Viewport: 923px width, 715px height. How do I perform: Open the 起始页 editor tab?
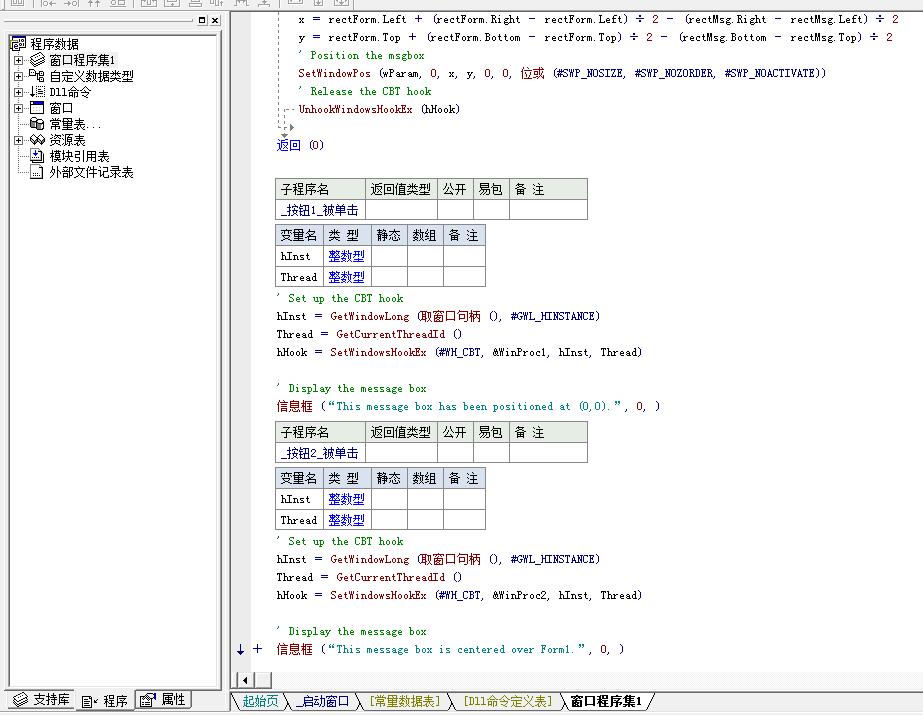click(x=260, y=701)
